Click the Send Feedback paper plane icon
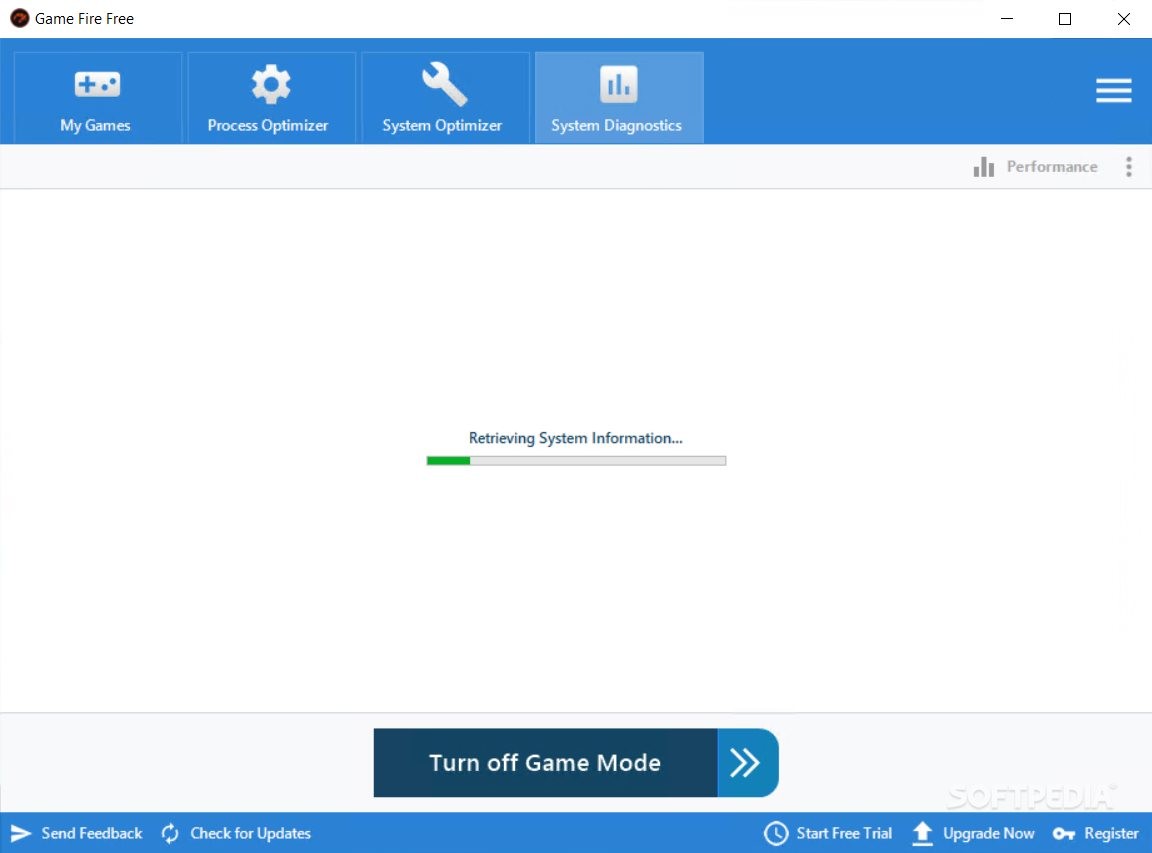 (x=21, y=833)
